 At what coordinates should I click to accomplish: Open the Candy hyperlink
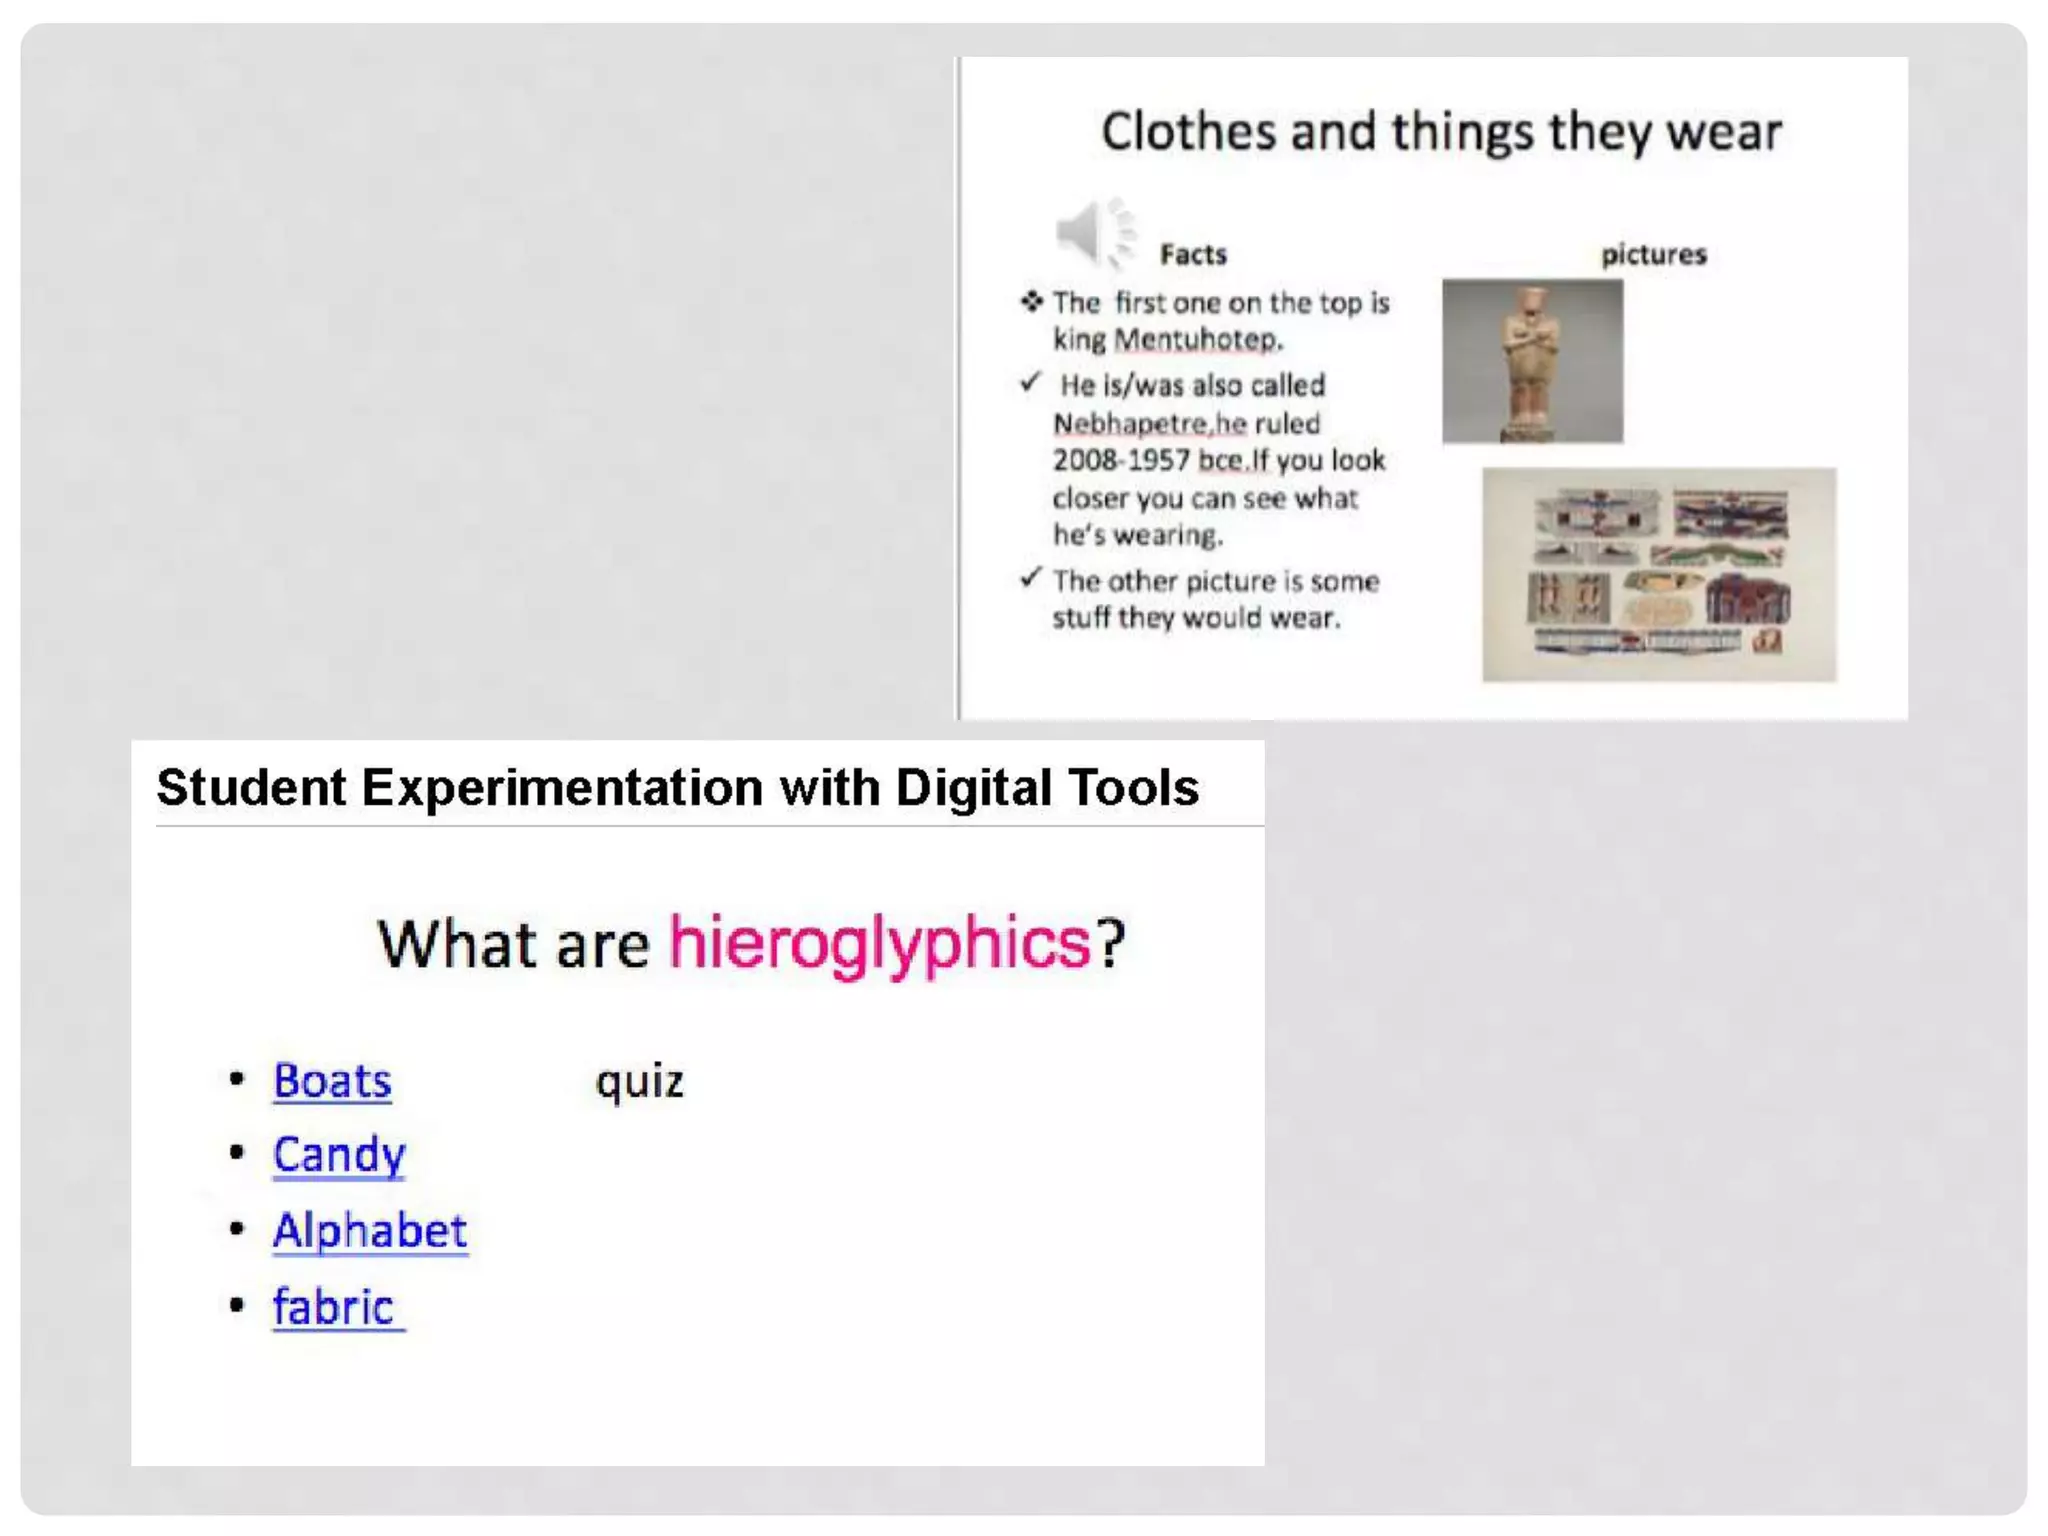click(x=339, y=1155)
